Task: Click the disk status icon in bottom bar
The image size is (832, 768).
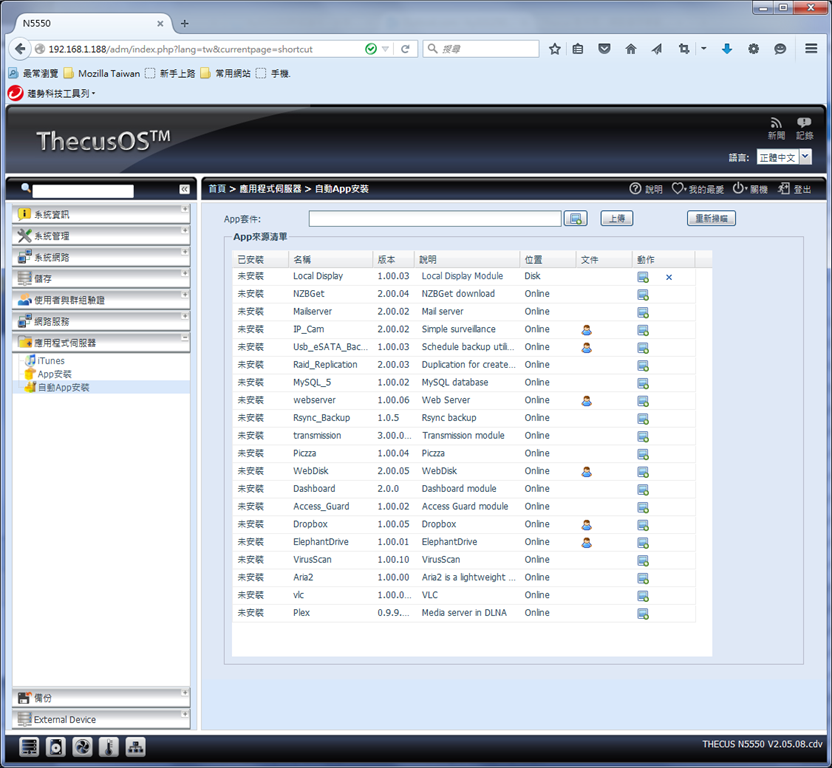Action: click(x=55, y=747)
